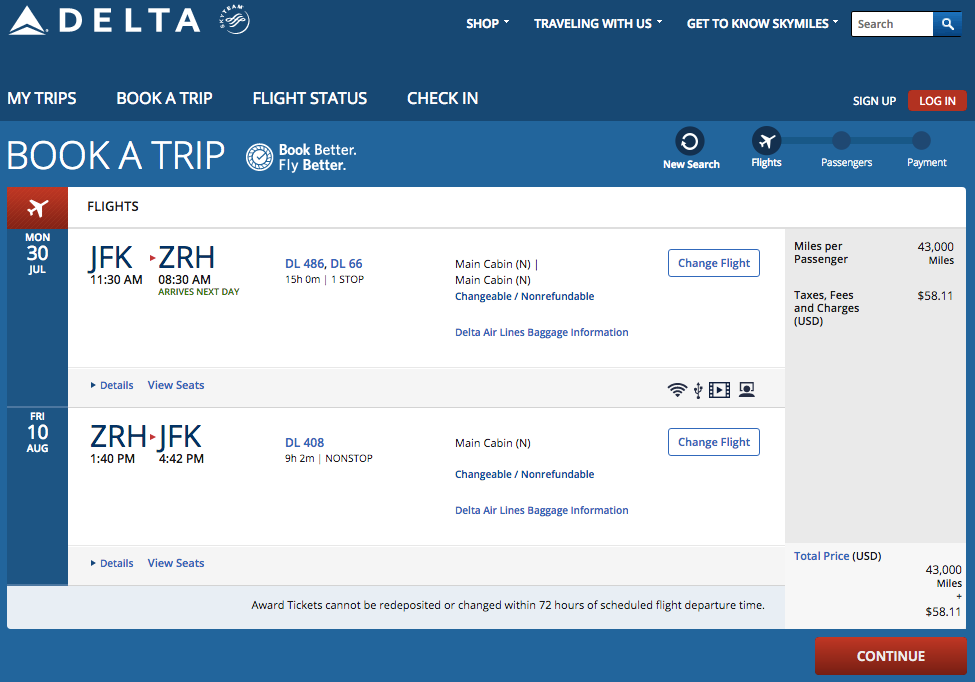Expand the TRAVELING WITH US menu

pos(598,24)
